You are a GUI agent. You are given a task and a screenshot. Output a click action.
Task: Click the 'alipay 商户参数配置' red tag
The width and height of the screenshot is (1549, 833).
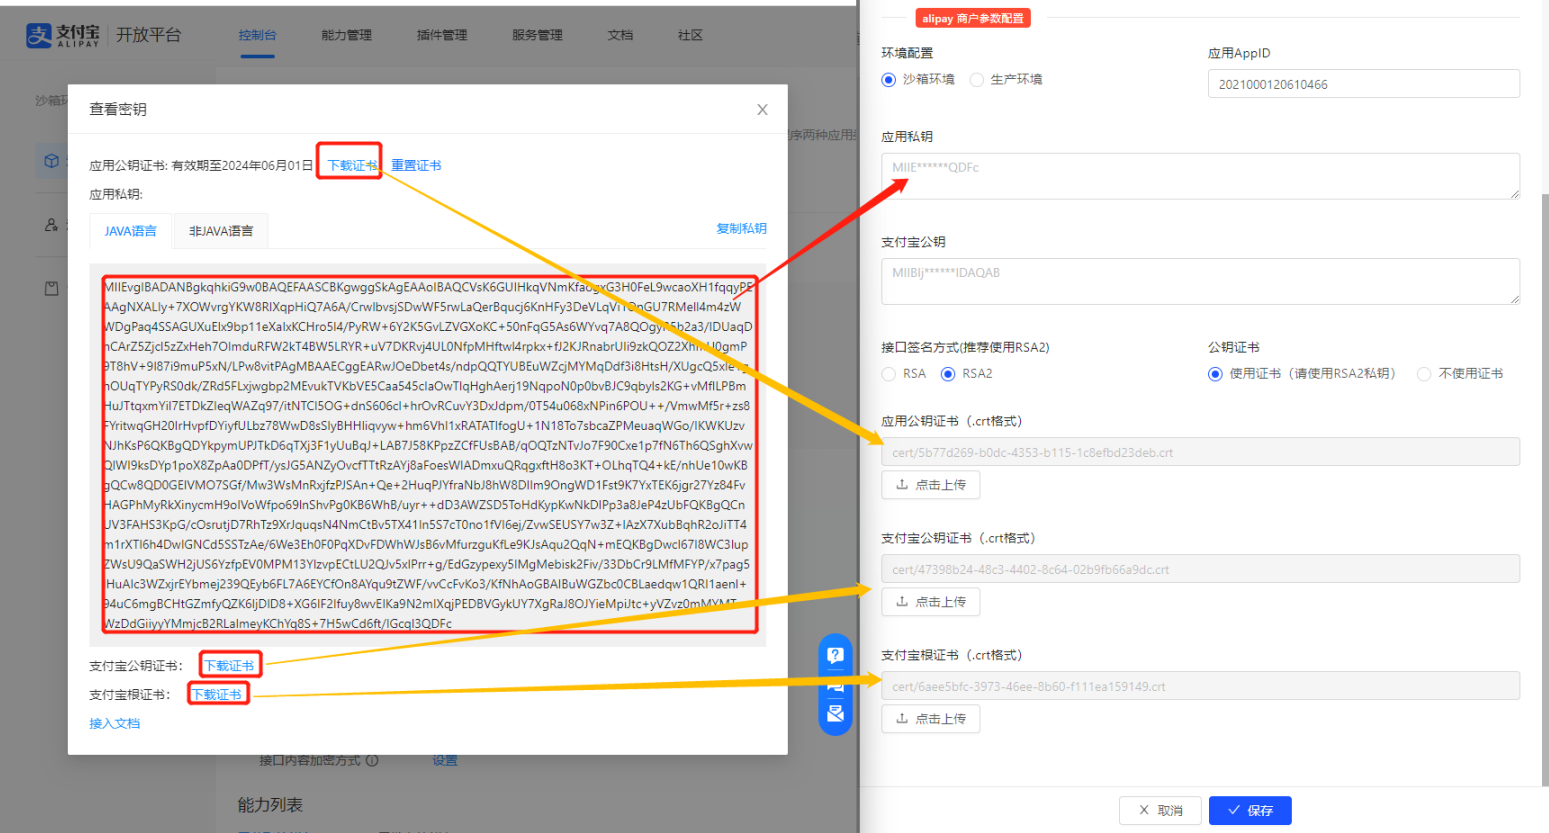(974, 18)
